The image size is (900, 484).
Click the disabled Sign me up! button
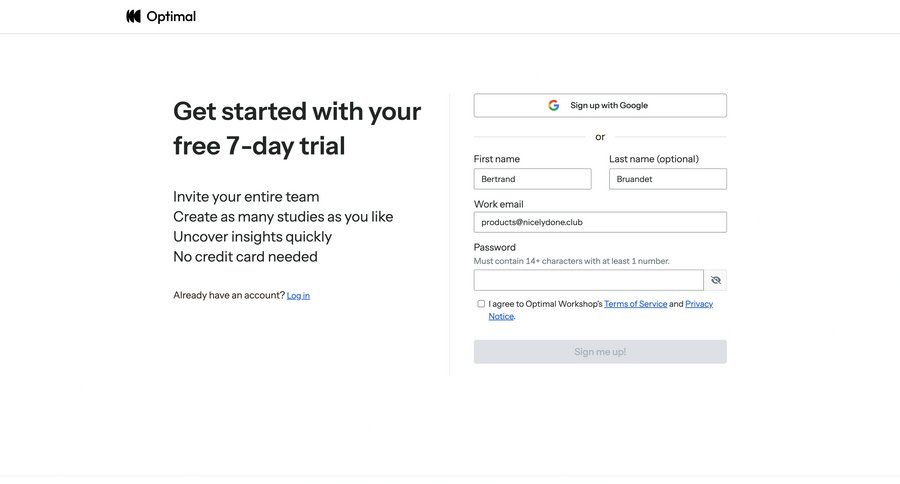600,352
